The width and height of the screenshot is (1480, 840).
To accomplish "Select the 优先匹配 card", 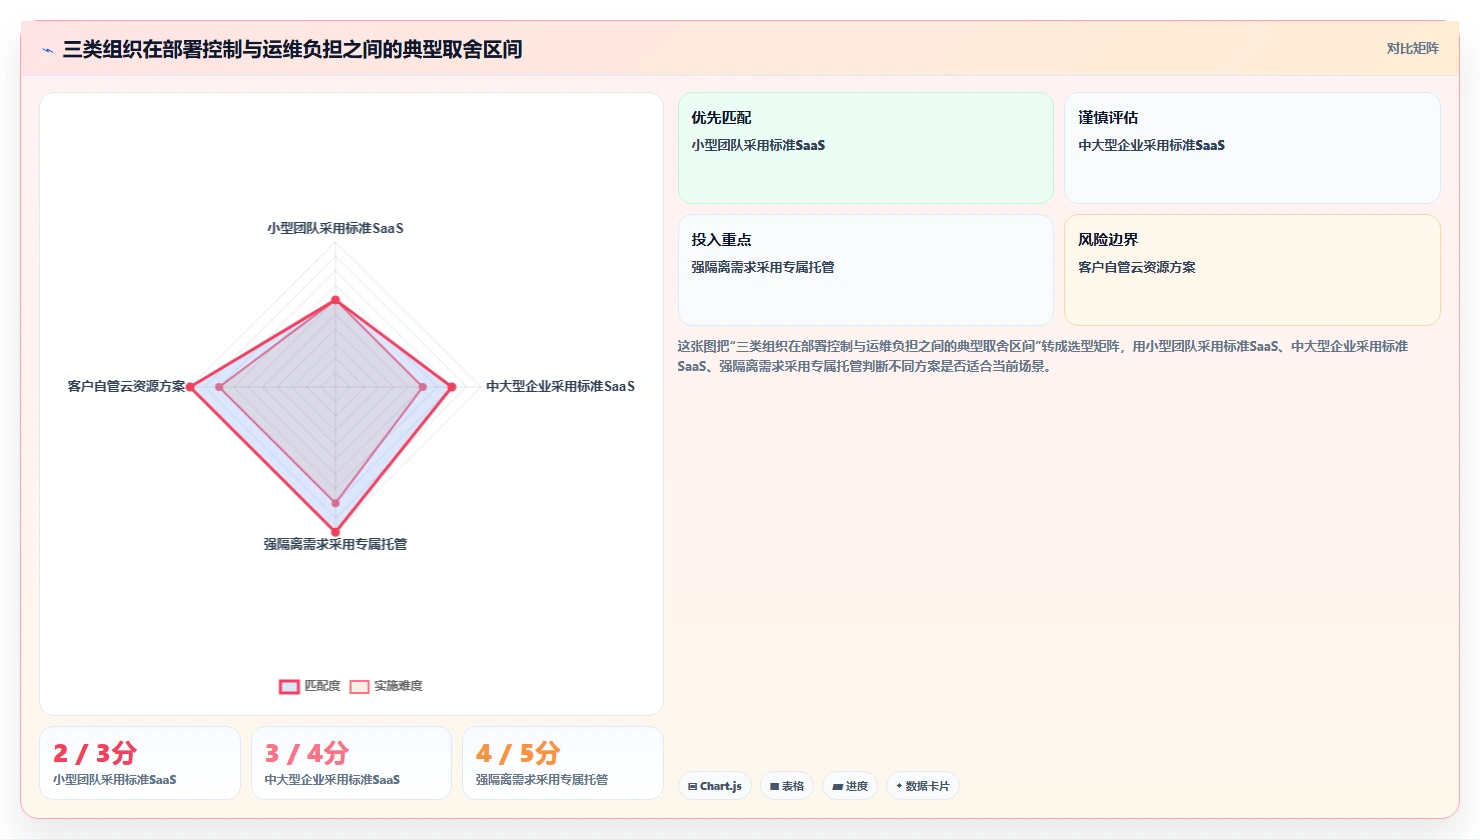I will pos(866,148).
